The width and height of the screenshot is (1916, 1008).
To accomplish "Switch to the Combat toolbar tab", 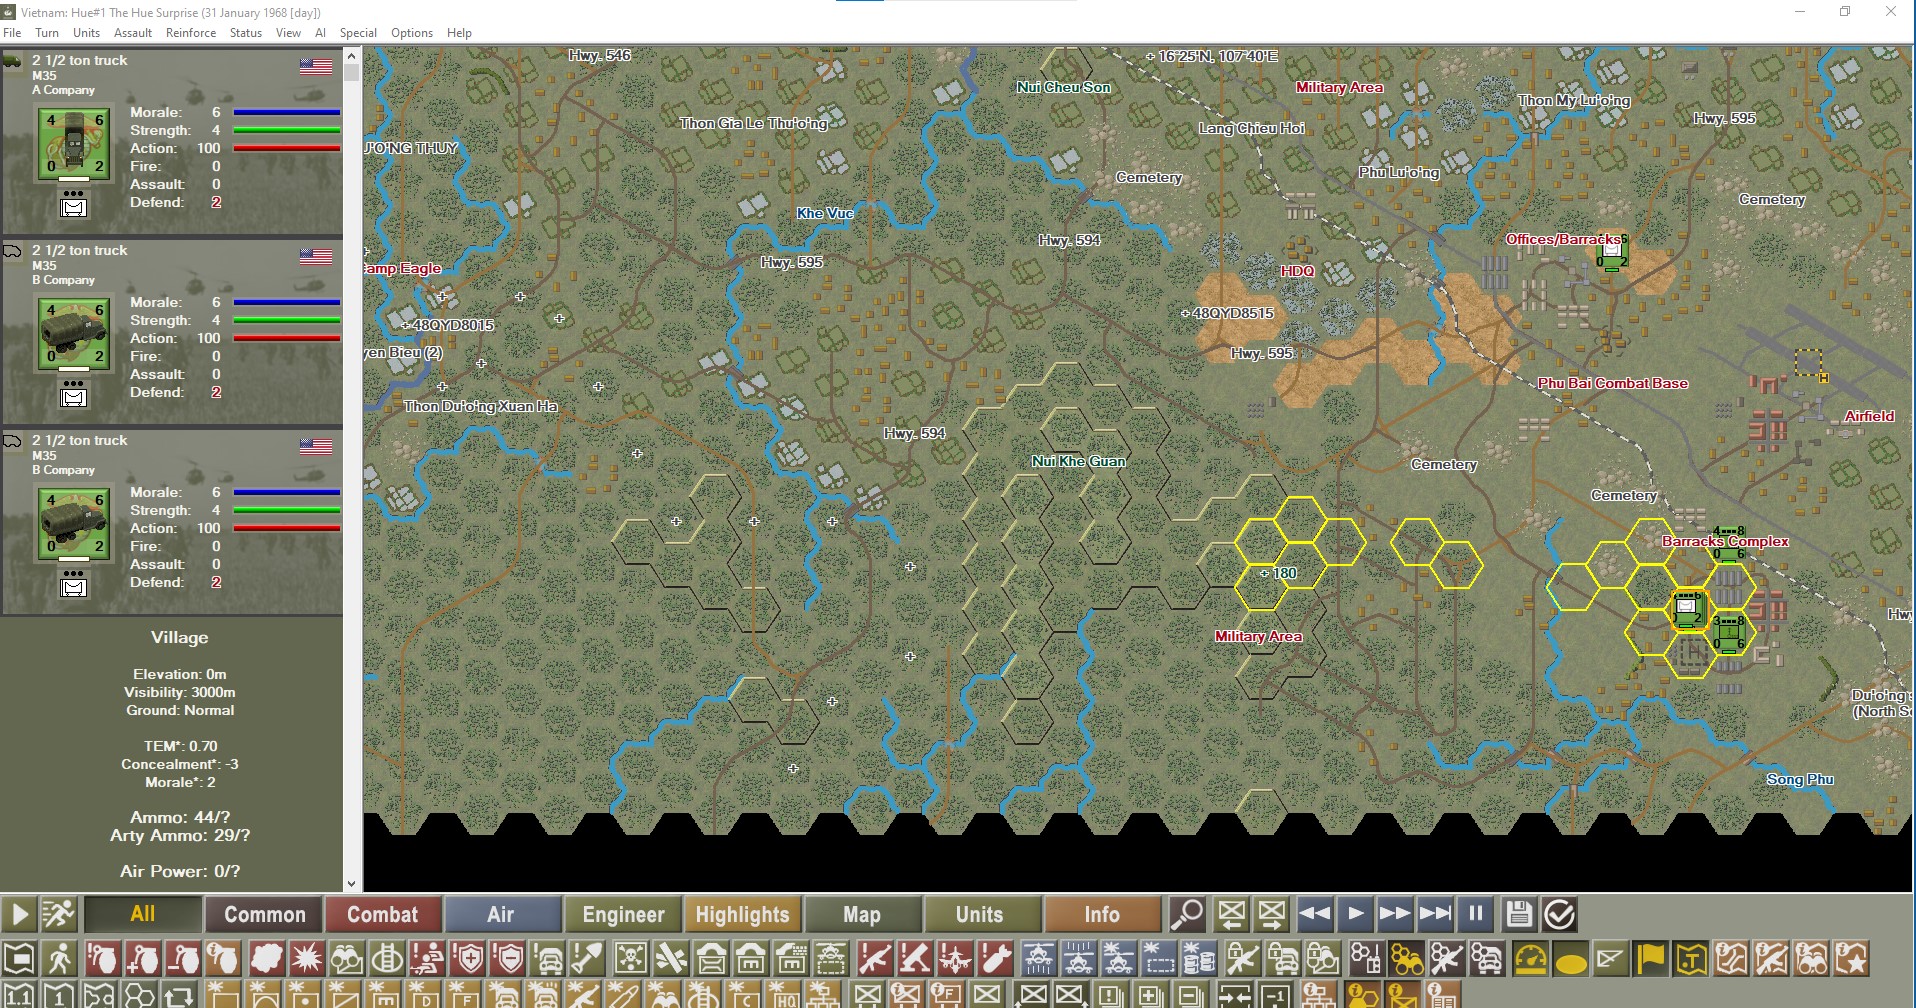I will click(x=382, y=914).
